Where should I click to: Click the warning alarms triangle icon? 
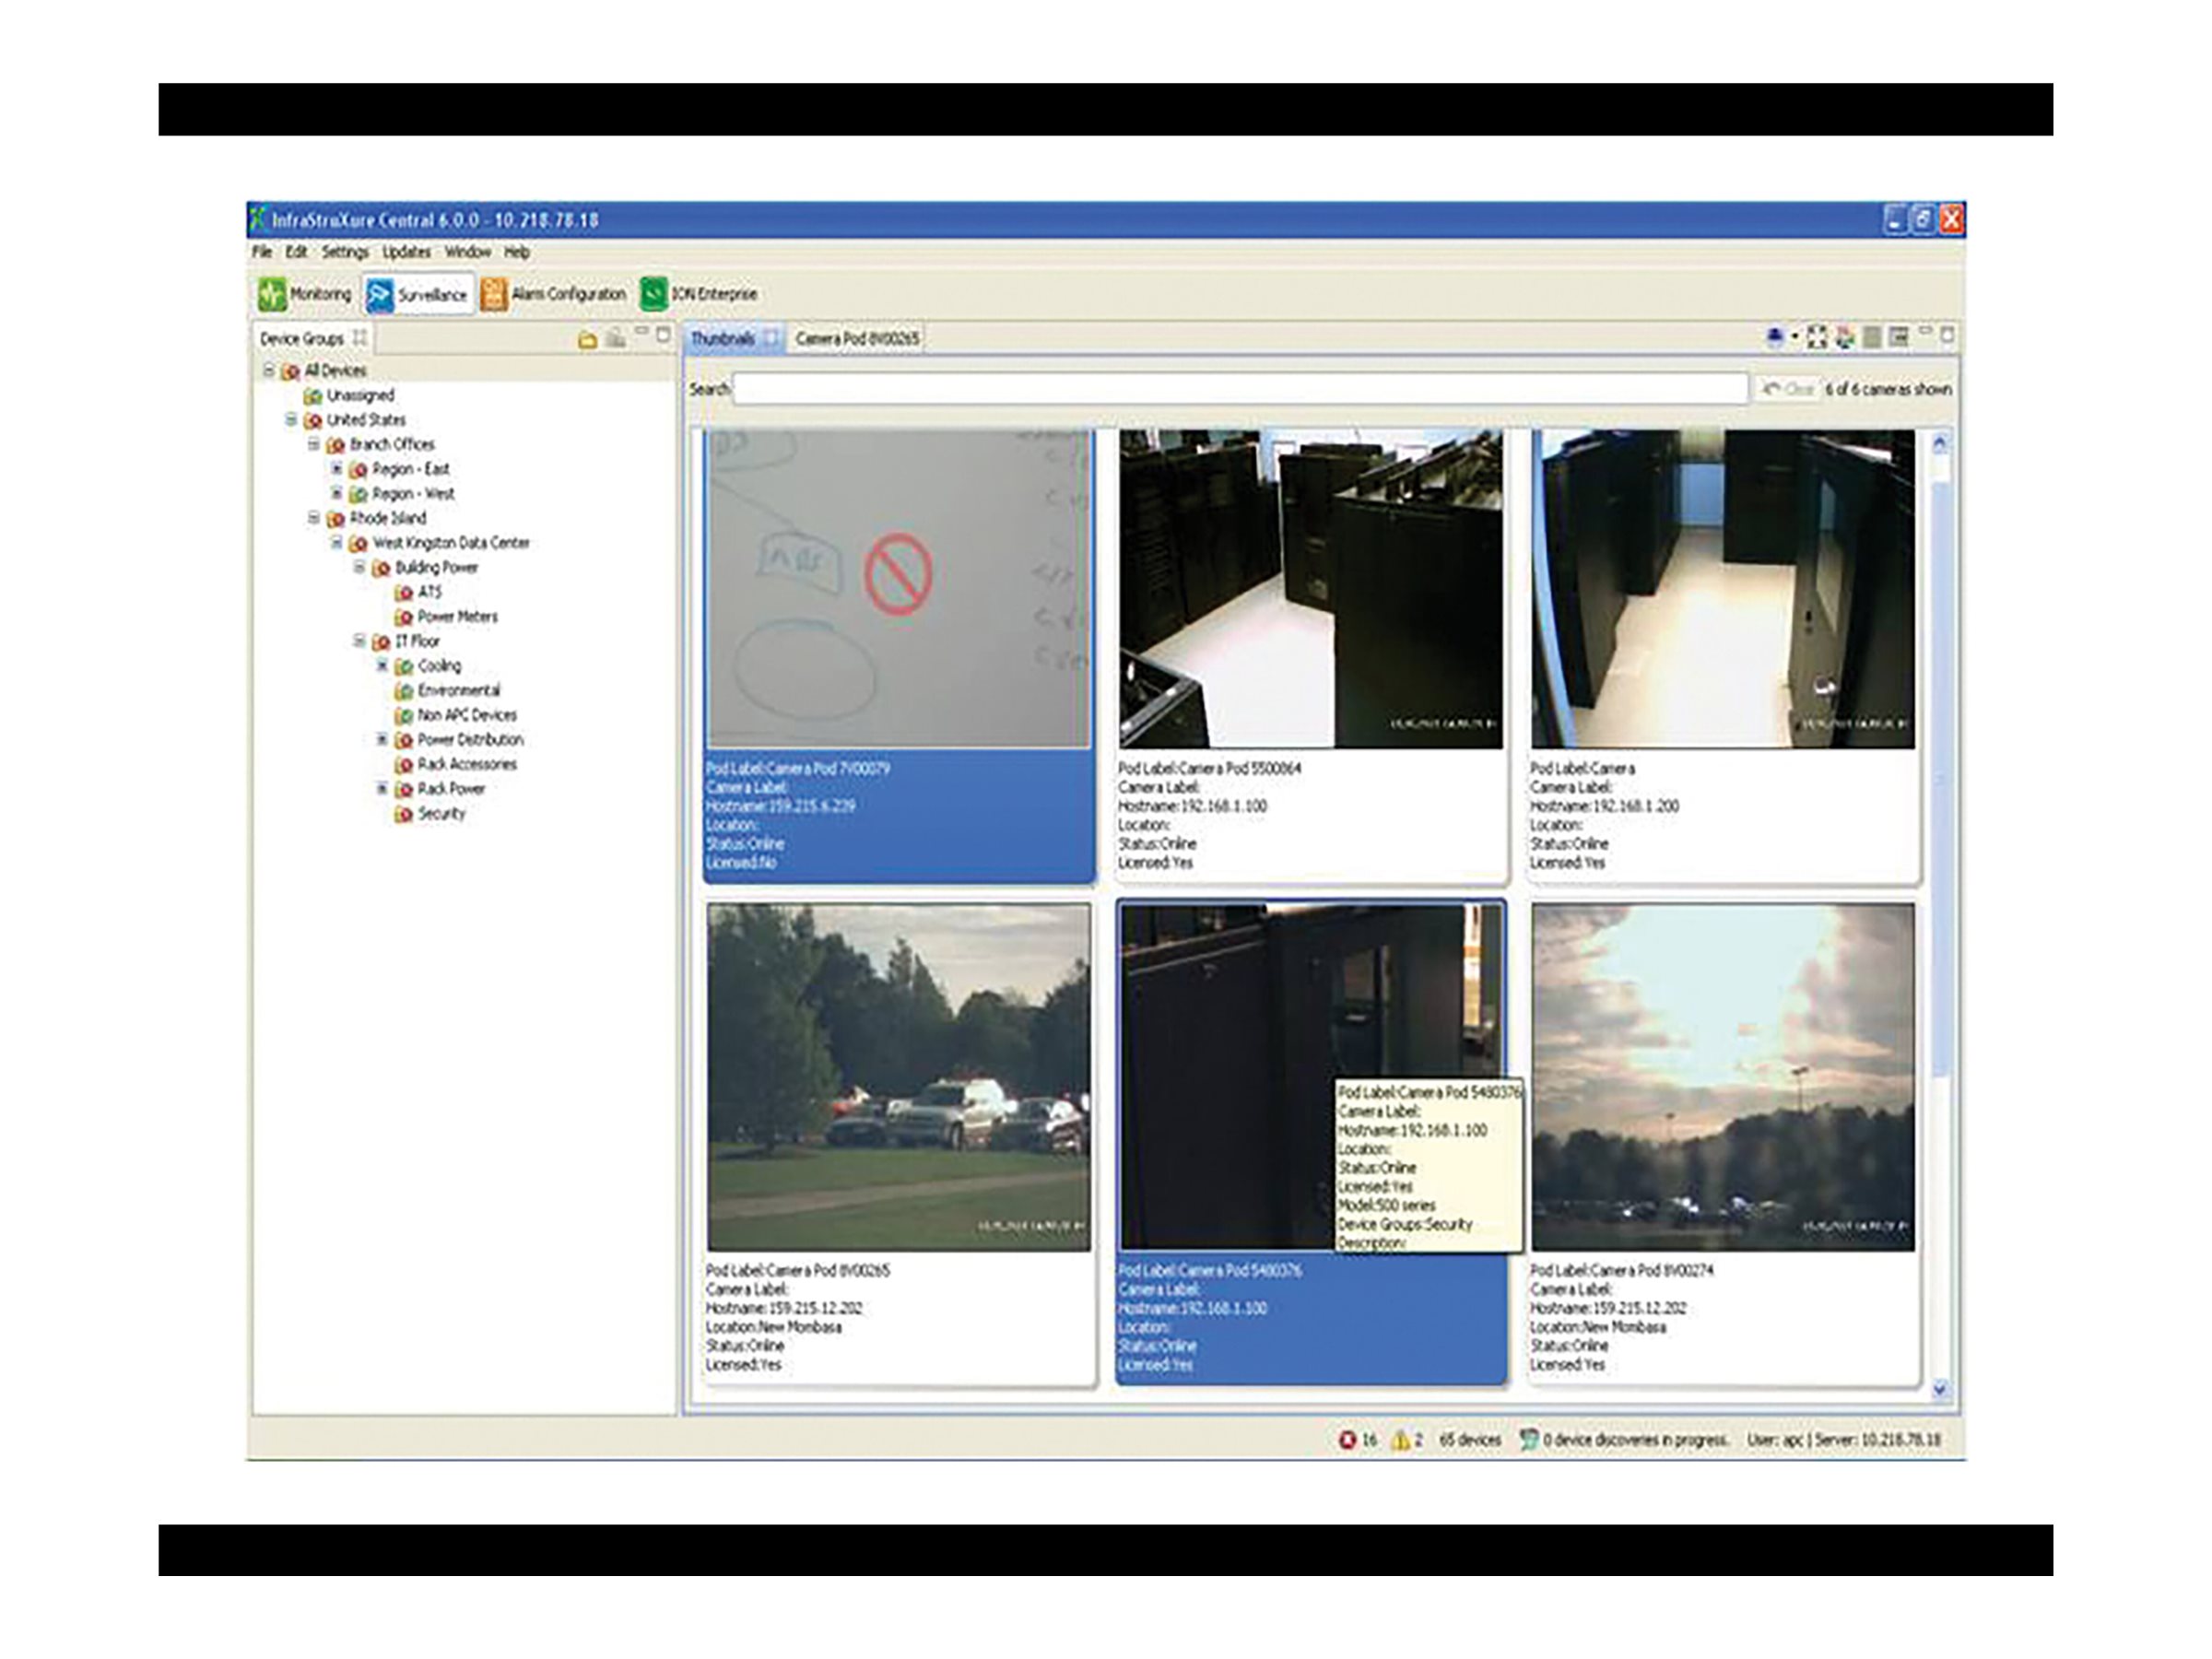coord(1400,1440)
